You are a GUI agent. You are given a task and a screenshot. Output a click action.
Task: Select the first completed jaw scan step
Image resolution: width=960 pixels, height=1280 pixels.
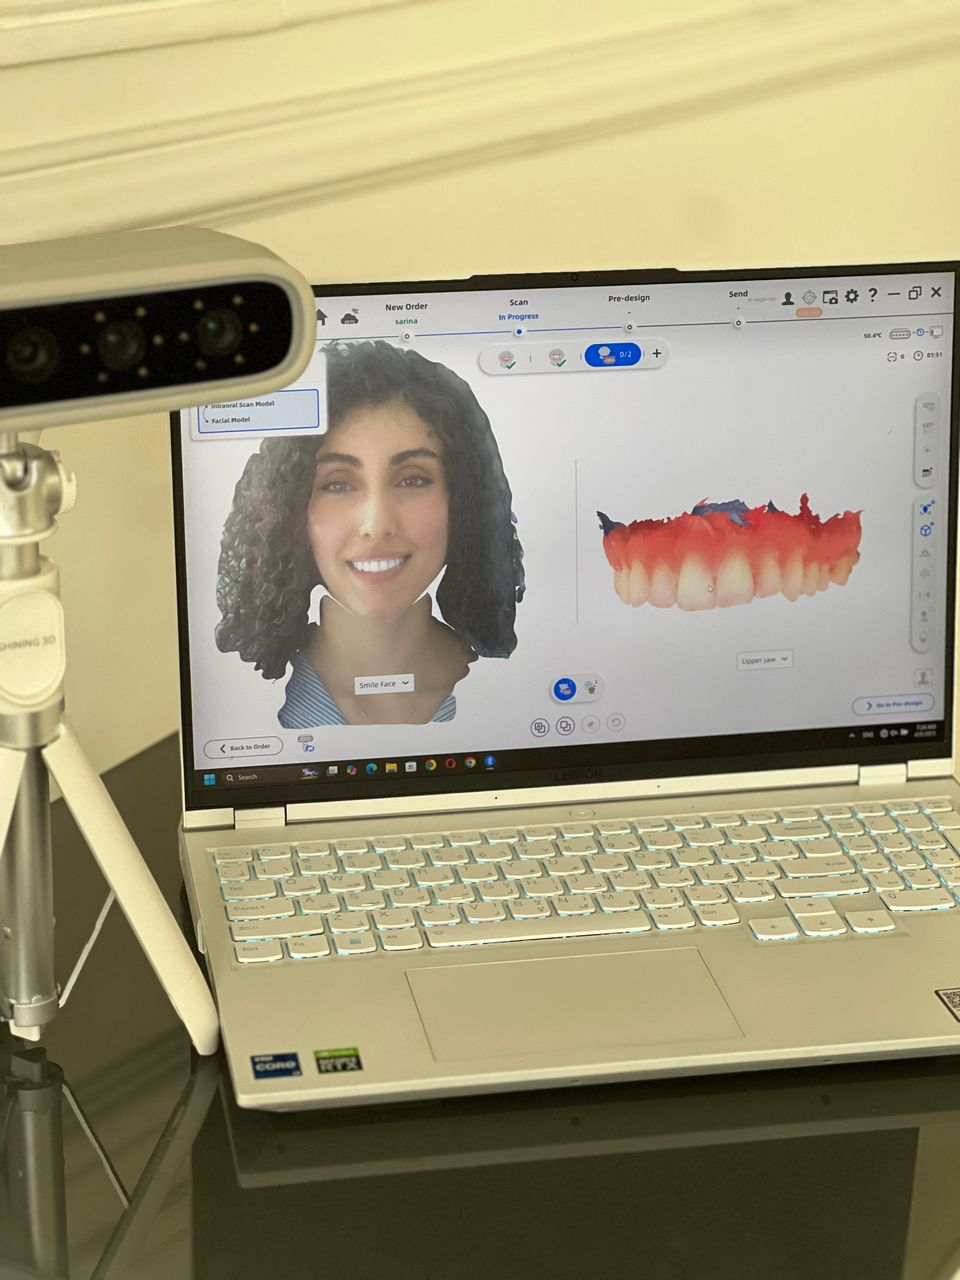507,358
